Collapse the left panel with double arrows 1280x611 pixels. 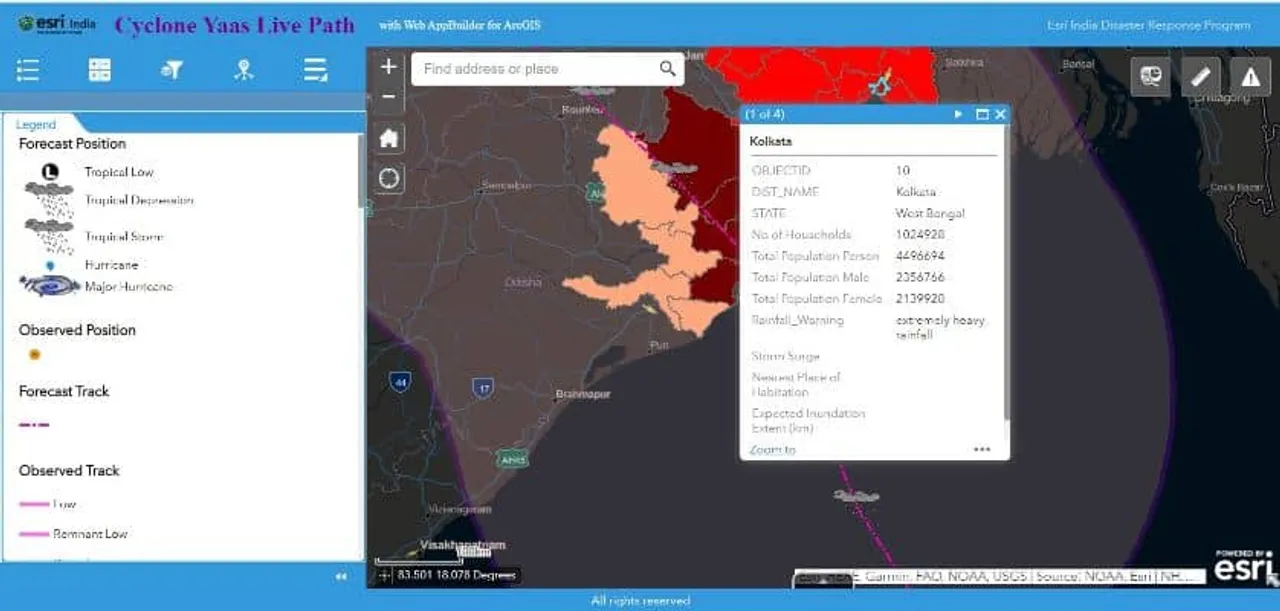pyautogui.click(x=341, y=577)
